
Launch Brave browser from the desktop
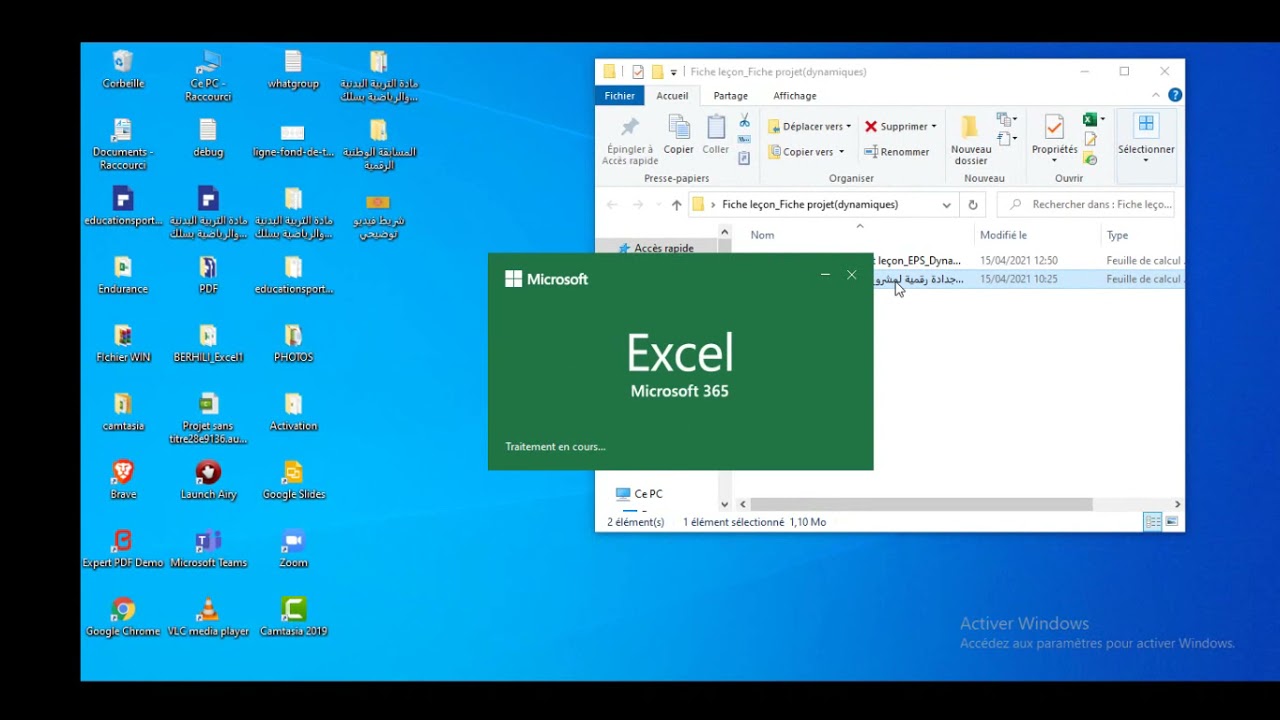(x=123, y=480)
